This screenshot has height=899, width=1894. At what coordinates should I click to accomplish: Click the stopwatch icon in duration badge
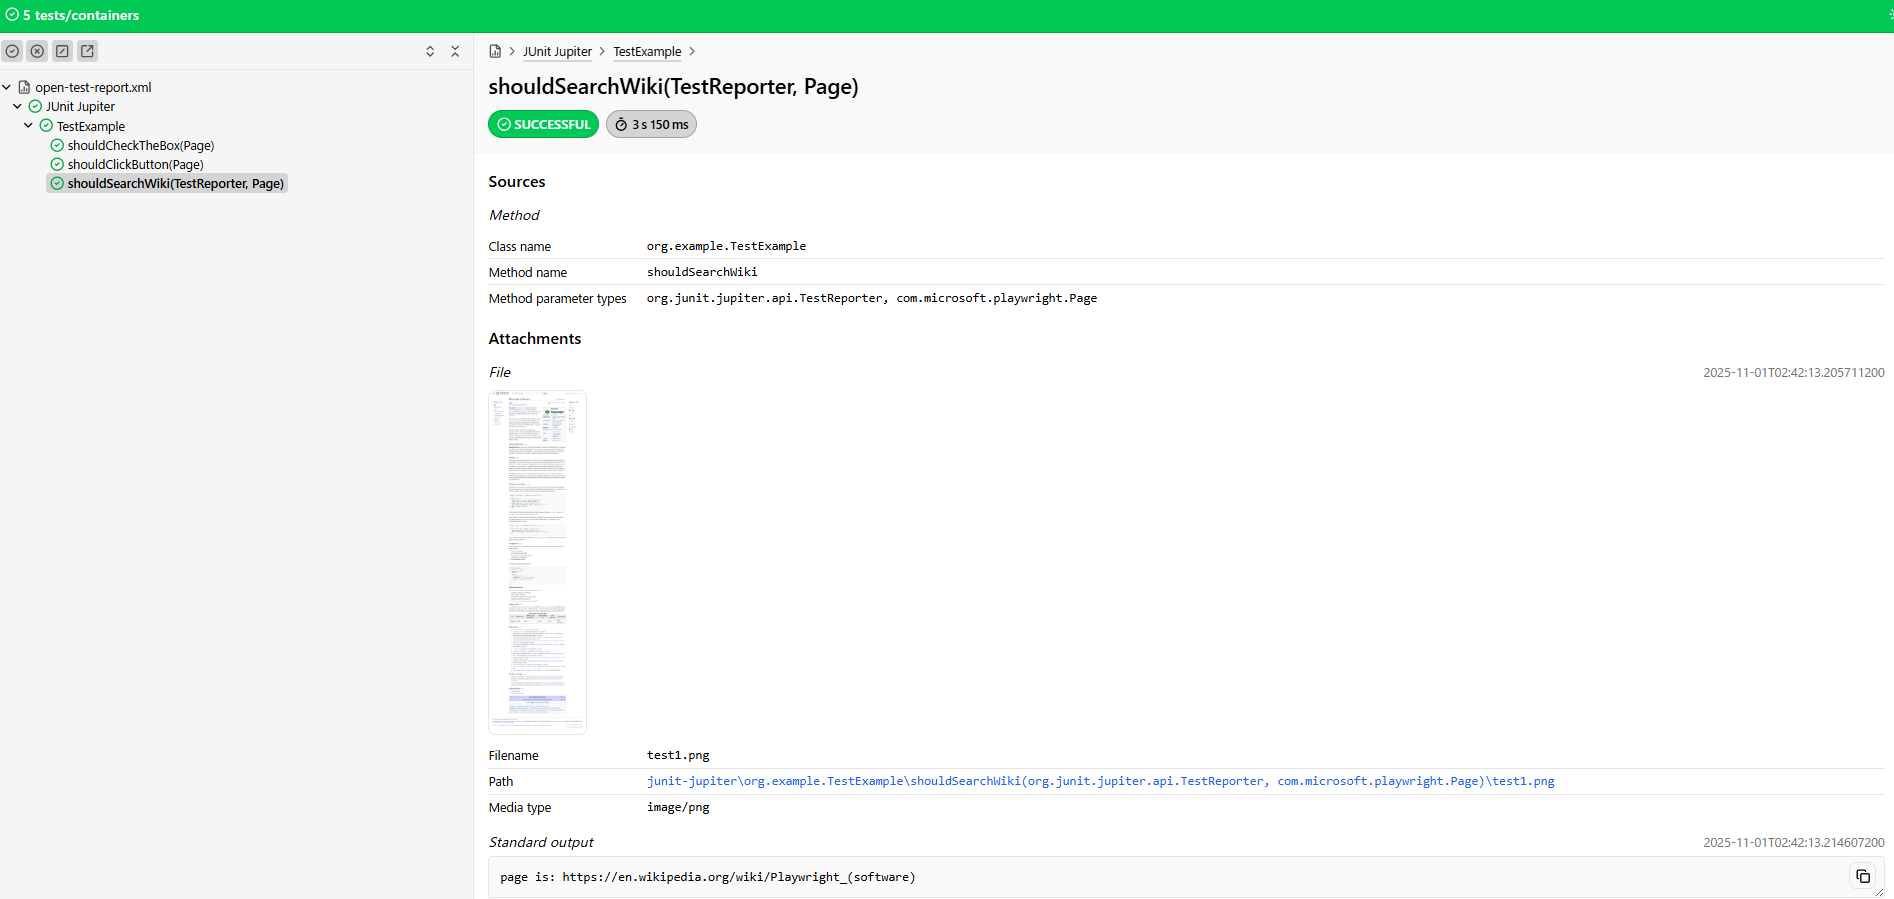621,124
